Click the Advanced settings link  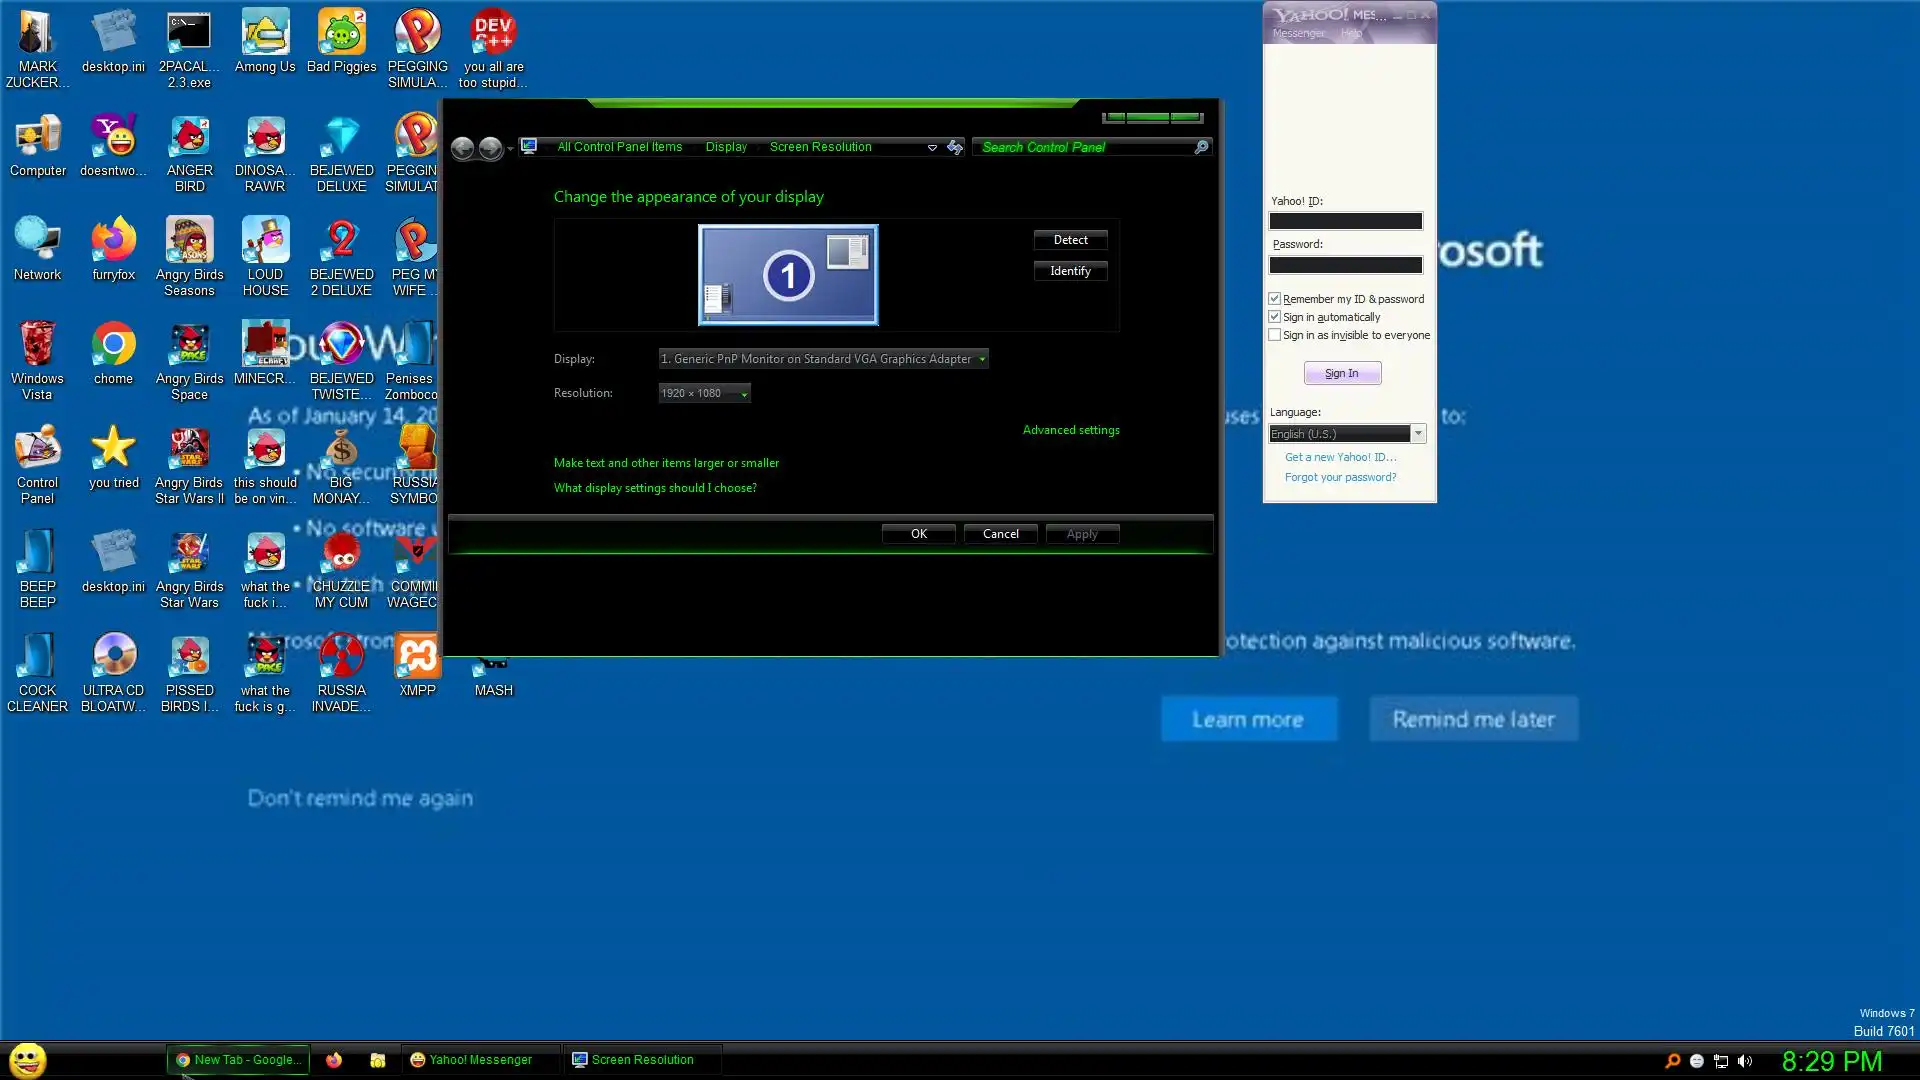1070,430
